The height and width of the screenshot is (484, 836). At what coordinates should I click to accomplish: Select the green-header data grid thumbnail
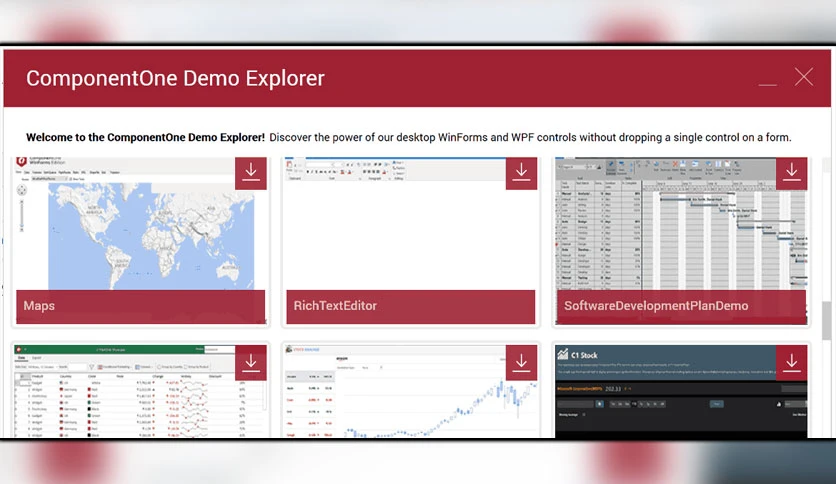pos(140,391)
